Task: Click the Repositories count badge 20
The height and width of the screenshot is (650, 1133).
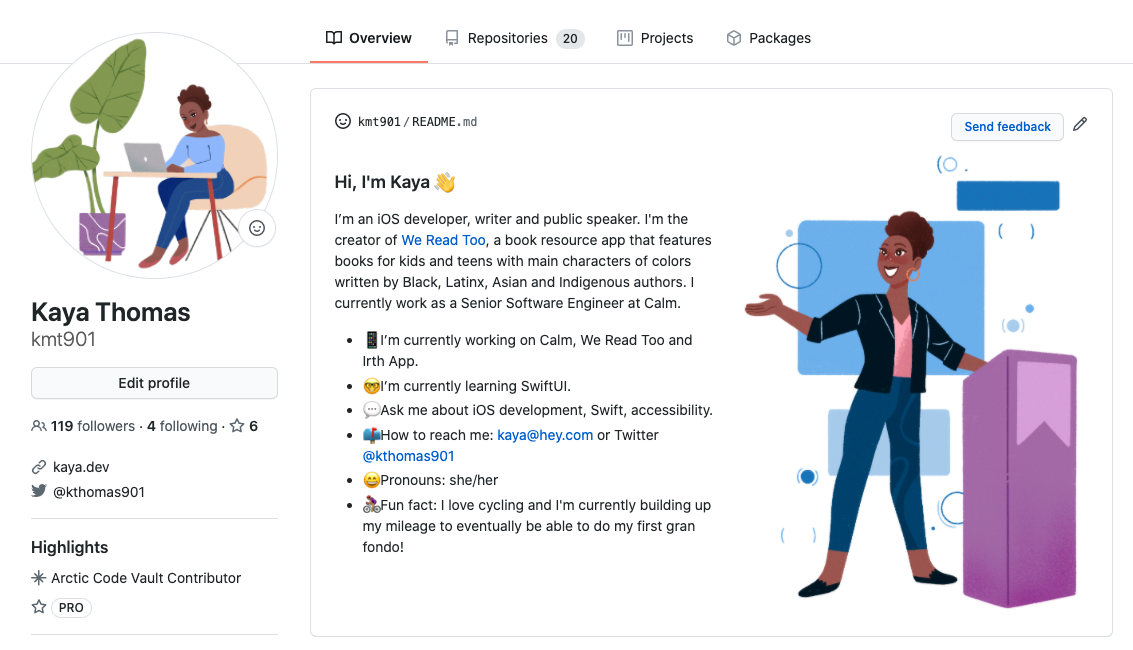Action: (x=570, y=38)
